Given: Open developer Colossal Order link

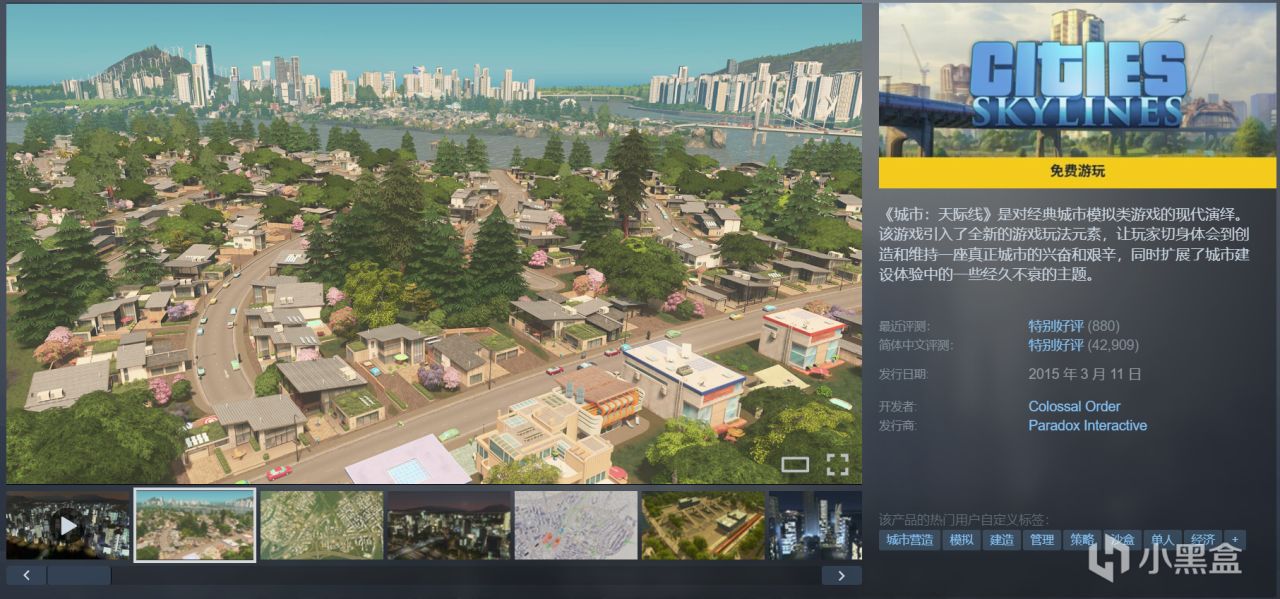Looking at the screenshot, I should click(x=1074, y=406).
